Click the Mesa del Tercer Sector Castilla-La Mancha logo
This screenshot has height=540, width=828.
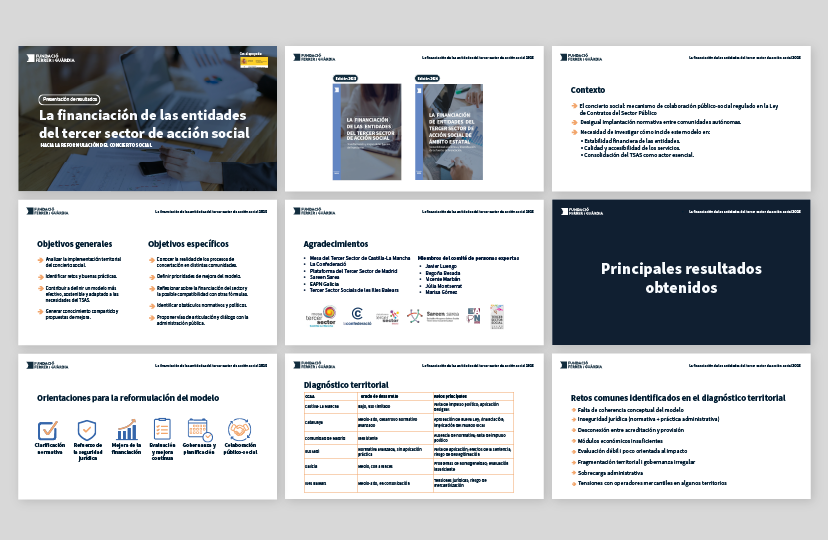321,317
